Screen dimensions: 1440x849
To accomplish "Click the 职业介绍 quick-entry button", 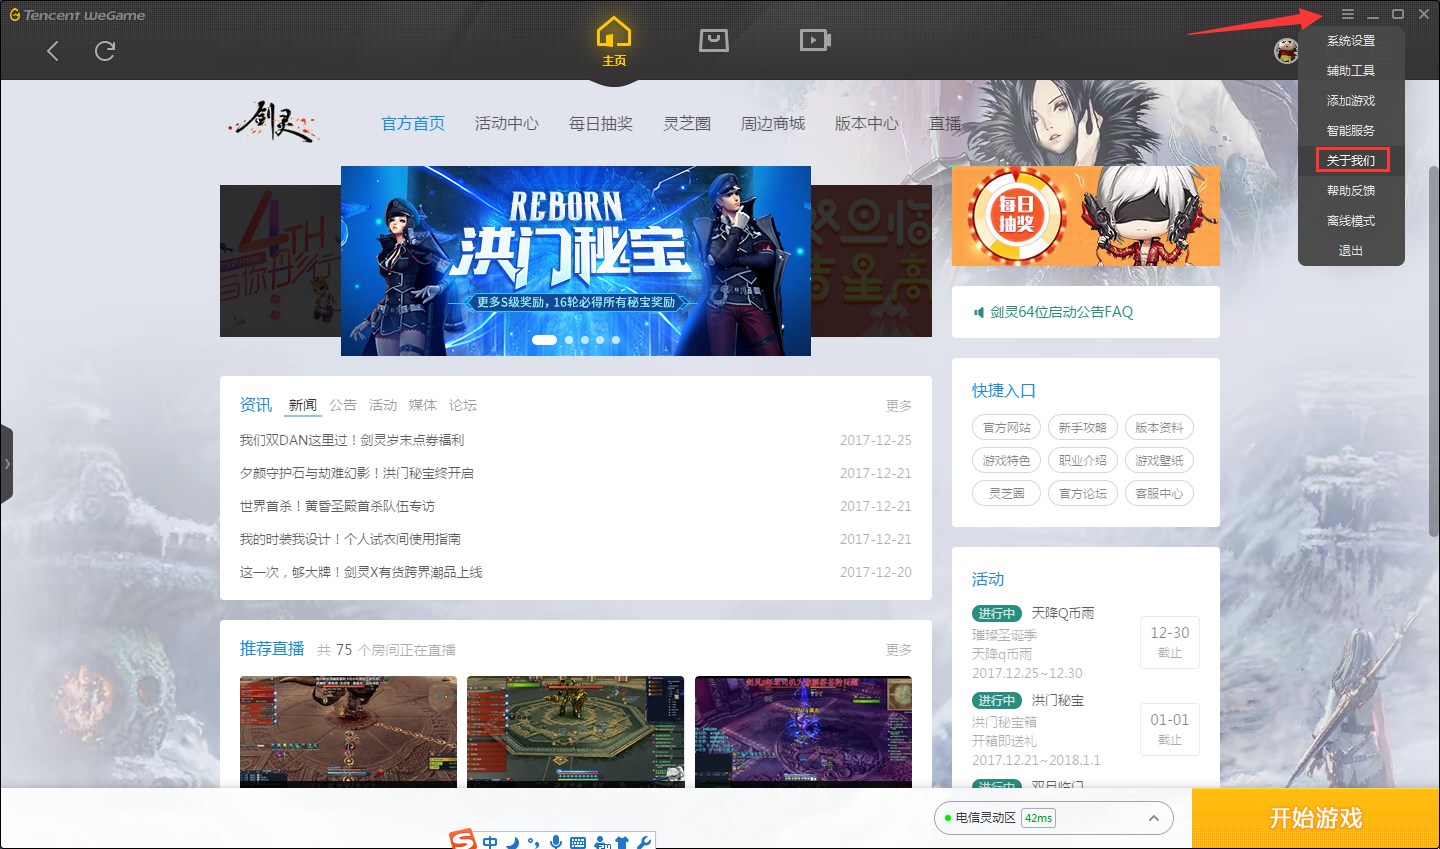I will pos(1083,461).
